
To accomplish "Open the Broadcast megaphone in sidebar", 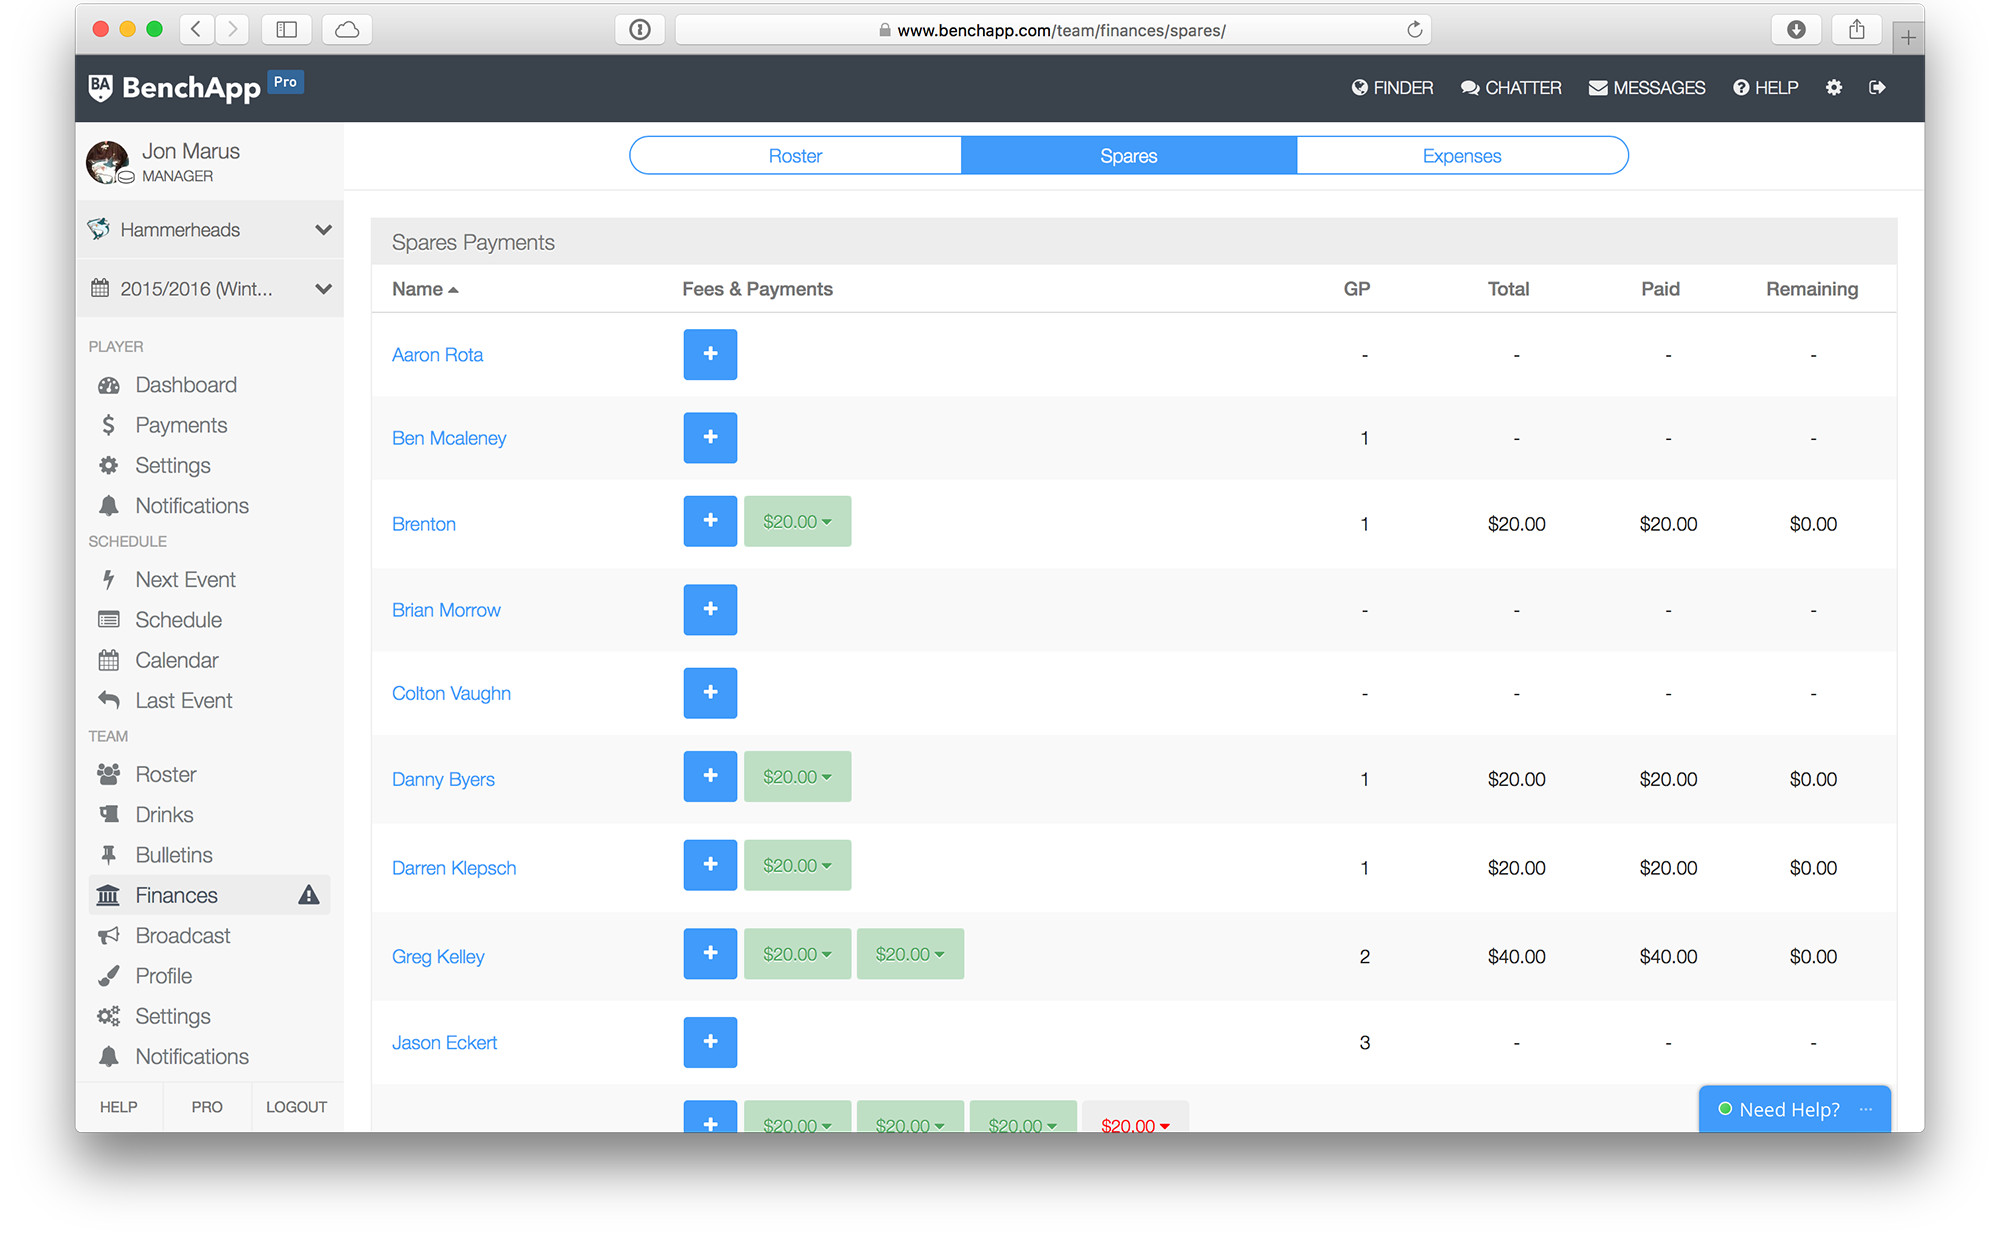I will 184,935.
